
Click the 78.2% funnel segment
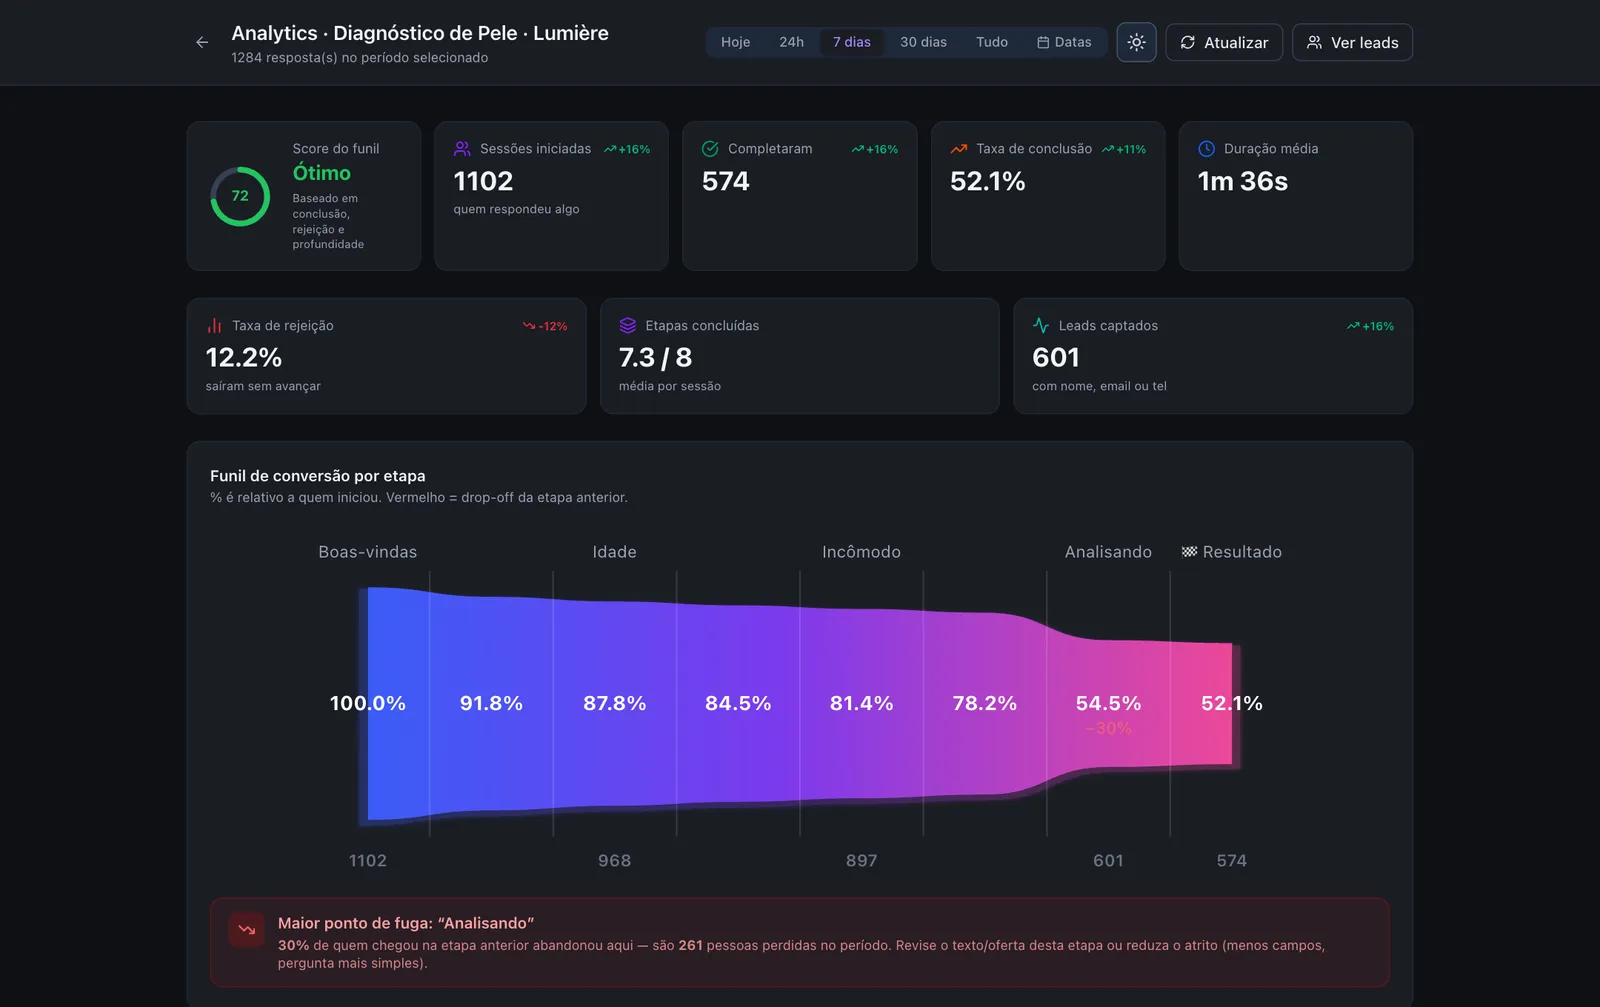(x=984, y=703)
